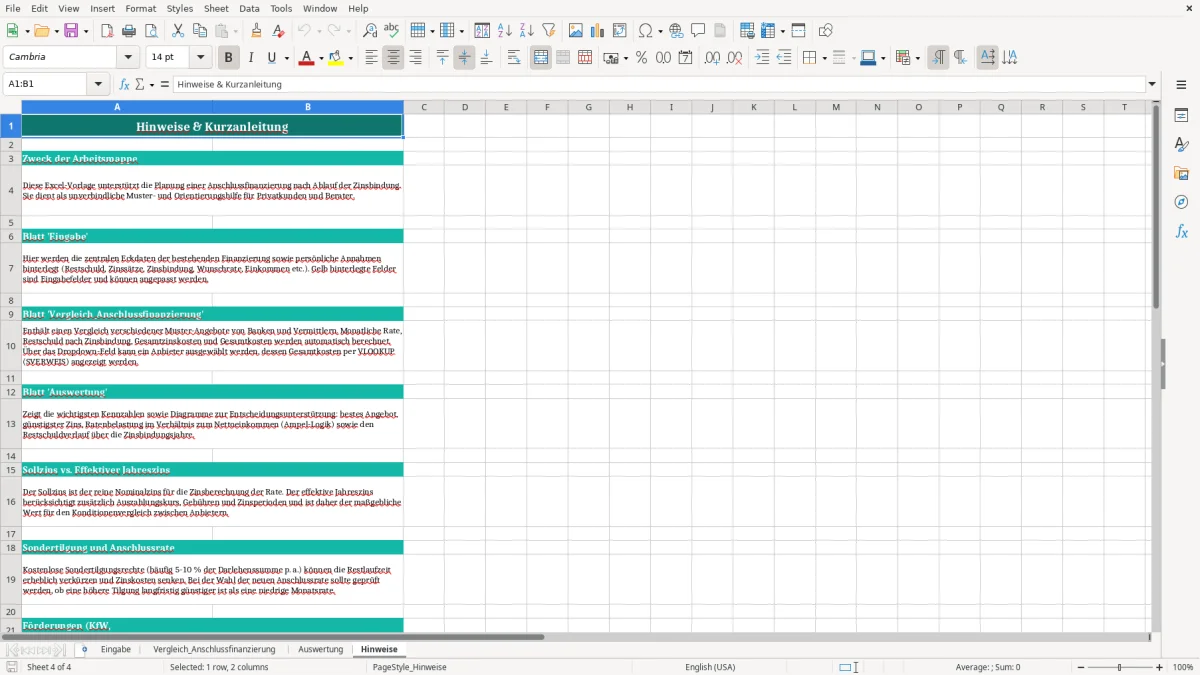The image size is (1200, 675).
Task: Align cell text right
Action: [416, 58]
